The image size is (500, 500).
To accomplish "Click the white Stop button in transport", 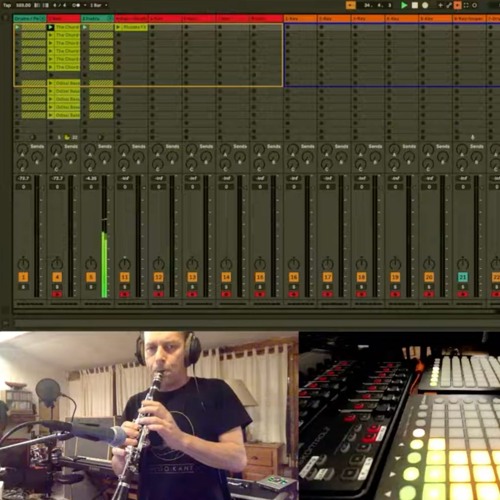I will 415,5.
